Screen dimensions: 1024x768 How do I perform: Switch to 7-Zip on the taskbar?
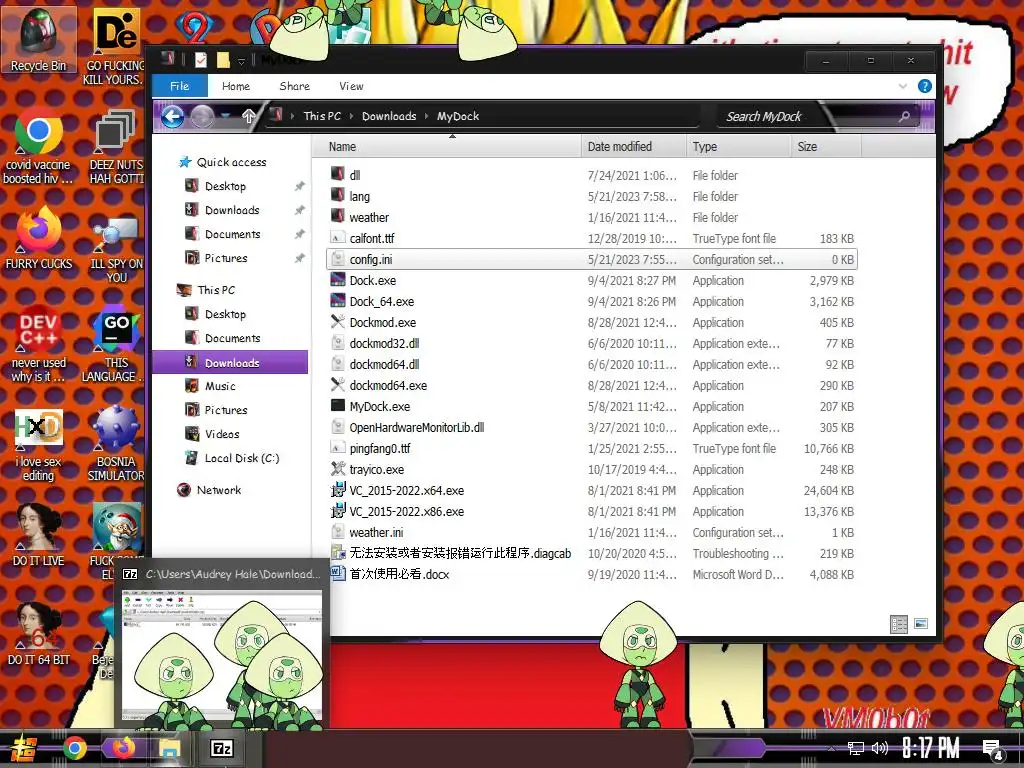(221, 748)
